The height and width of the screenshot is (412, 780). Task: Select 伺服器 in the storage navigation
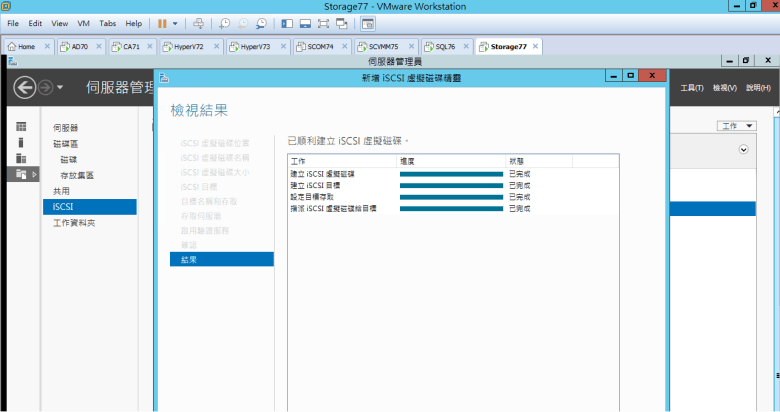(x=65, y=128)
